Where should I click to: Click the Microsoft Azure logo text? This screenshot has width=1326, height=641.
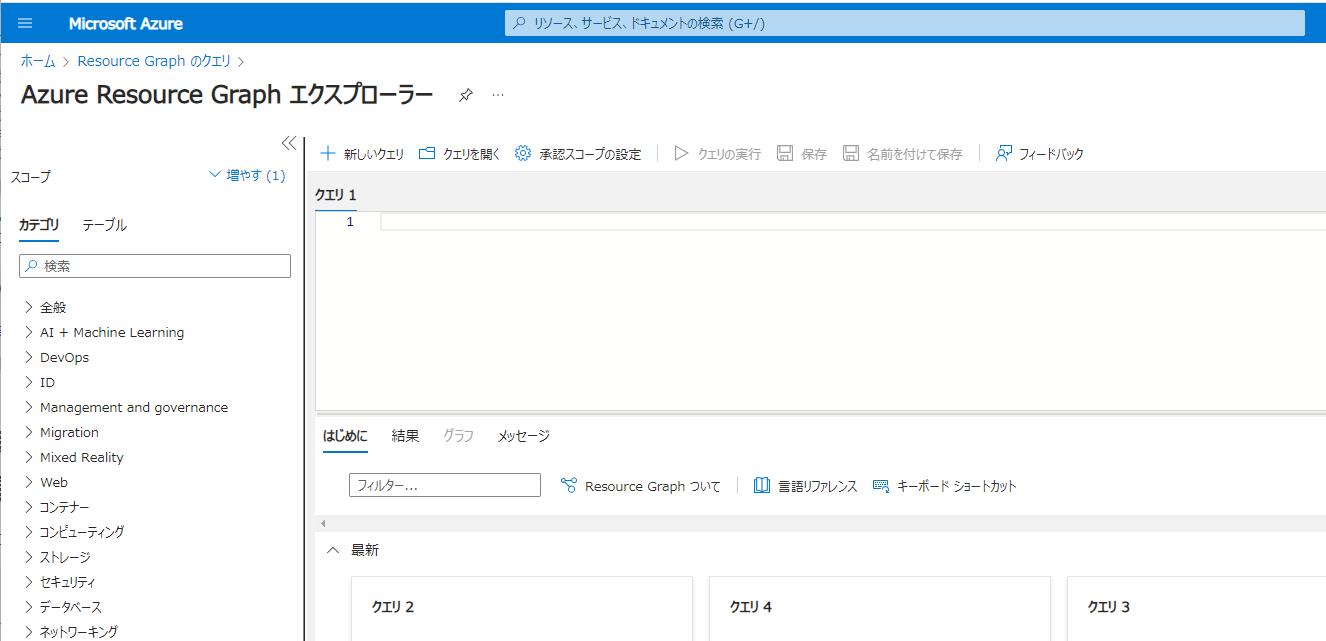126,23
